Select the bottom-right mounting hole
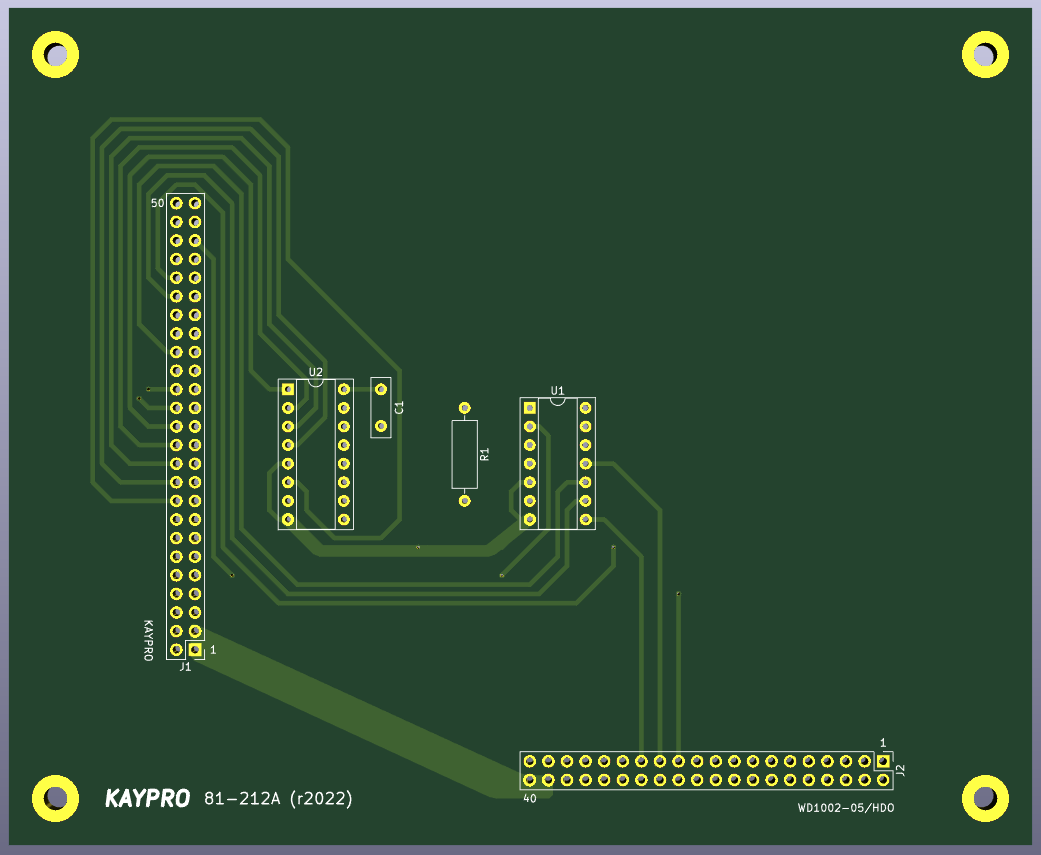This screenshot has width=1041, height=855. click(x=986, y=799)
